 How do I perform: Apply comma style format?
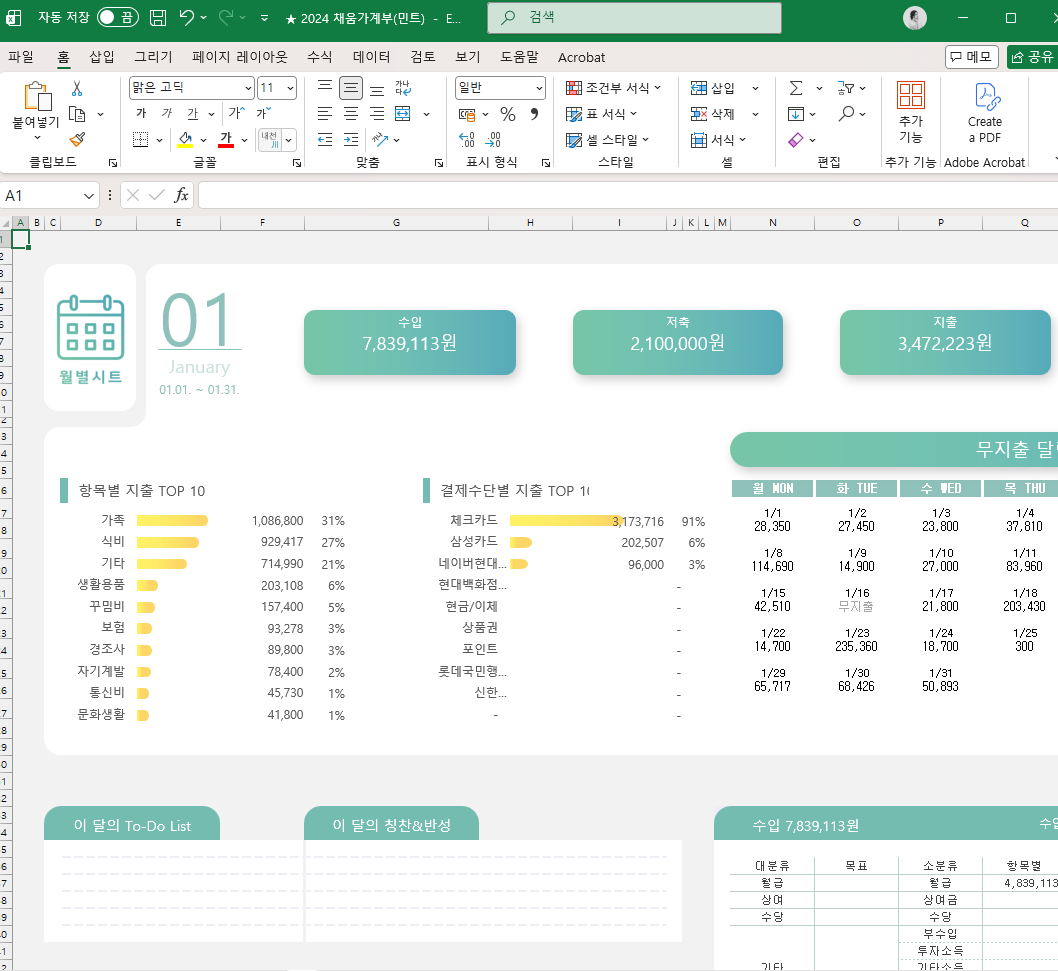click(x=534, y=114)
